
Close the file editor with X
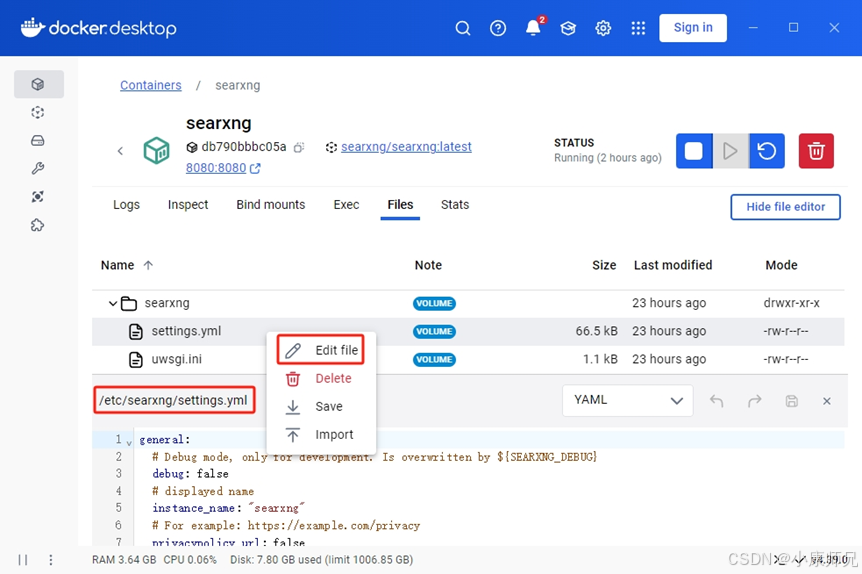click(826, 401)
